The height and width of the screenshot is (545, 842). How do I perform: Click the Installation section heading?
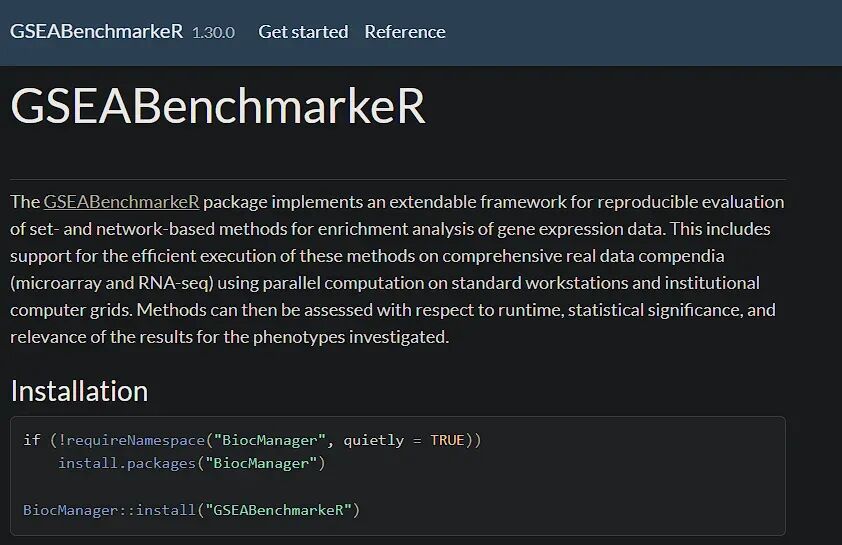click(79, 391)
